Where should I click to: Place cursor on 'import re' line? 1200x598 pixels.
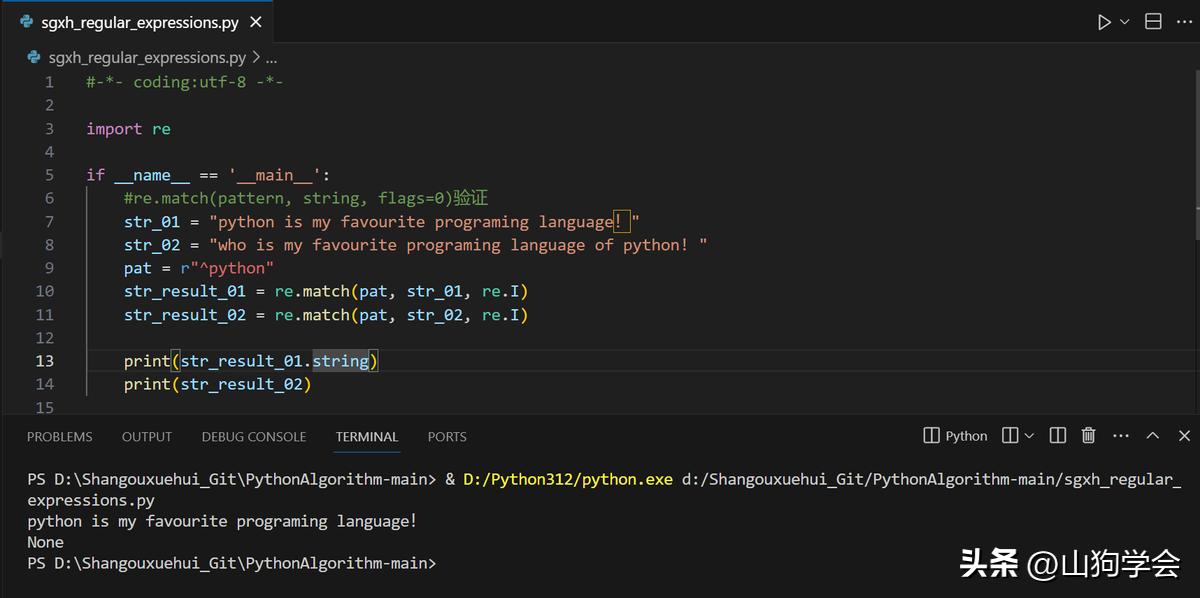coord(128,129)
